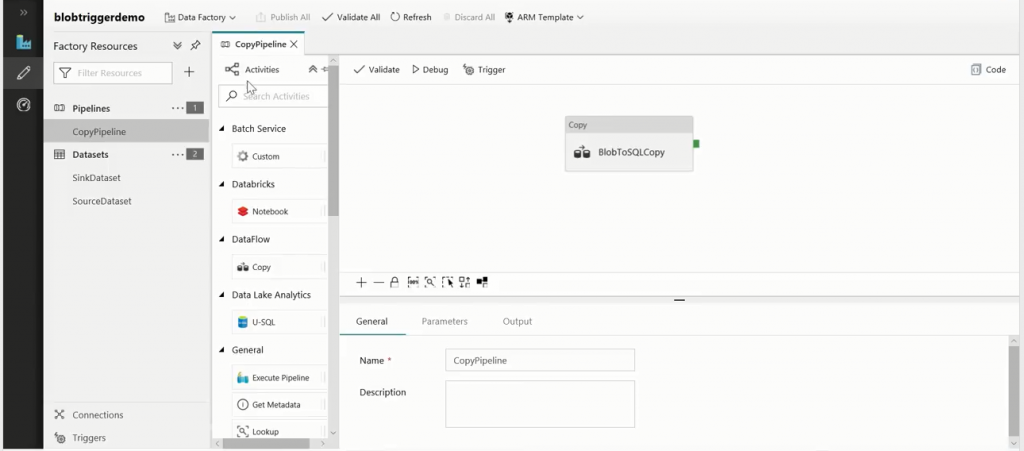Open the Data Factory overview factory icon
Screen dimensions: 1024x451
click(24, 42)
